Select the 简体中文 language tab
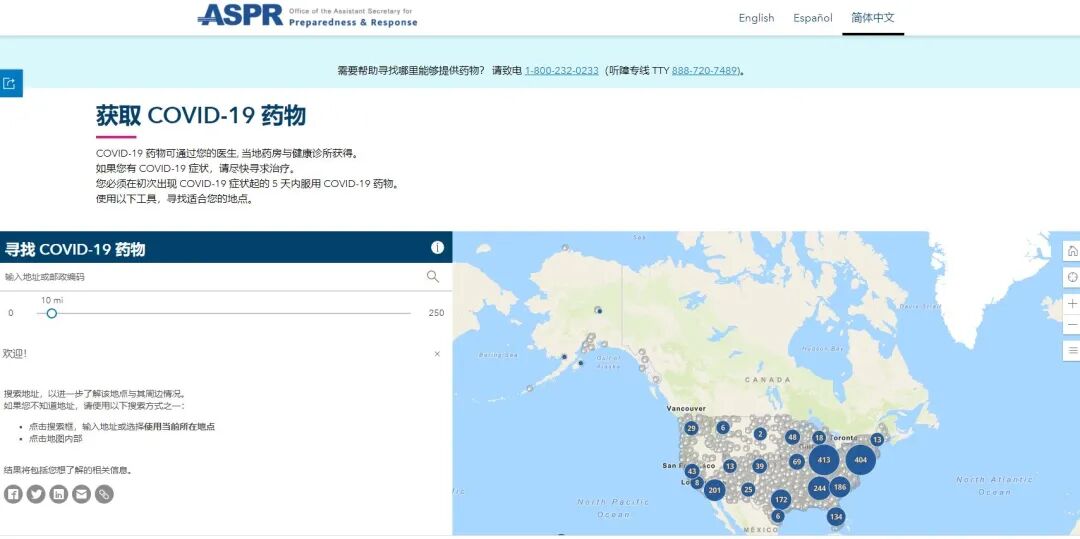 pos(873,18)
